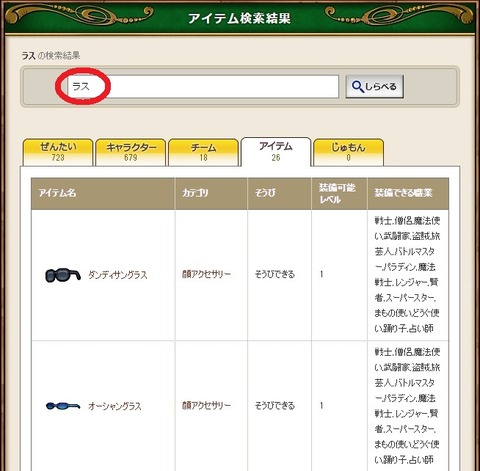Click the job list for ダンディサングラス

click(407, 274)
